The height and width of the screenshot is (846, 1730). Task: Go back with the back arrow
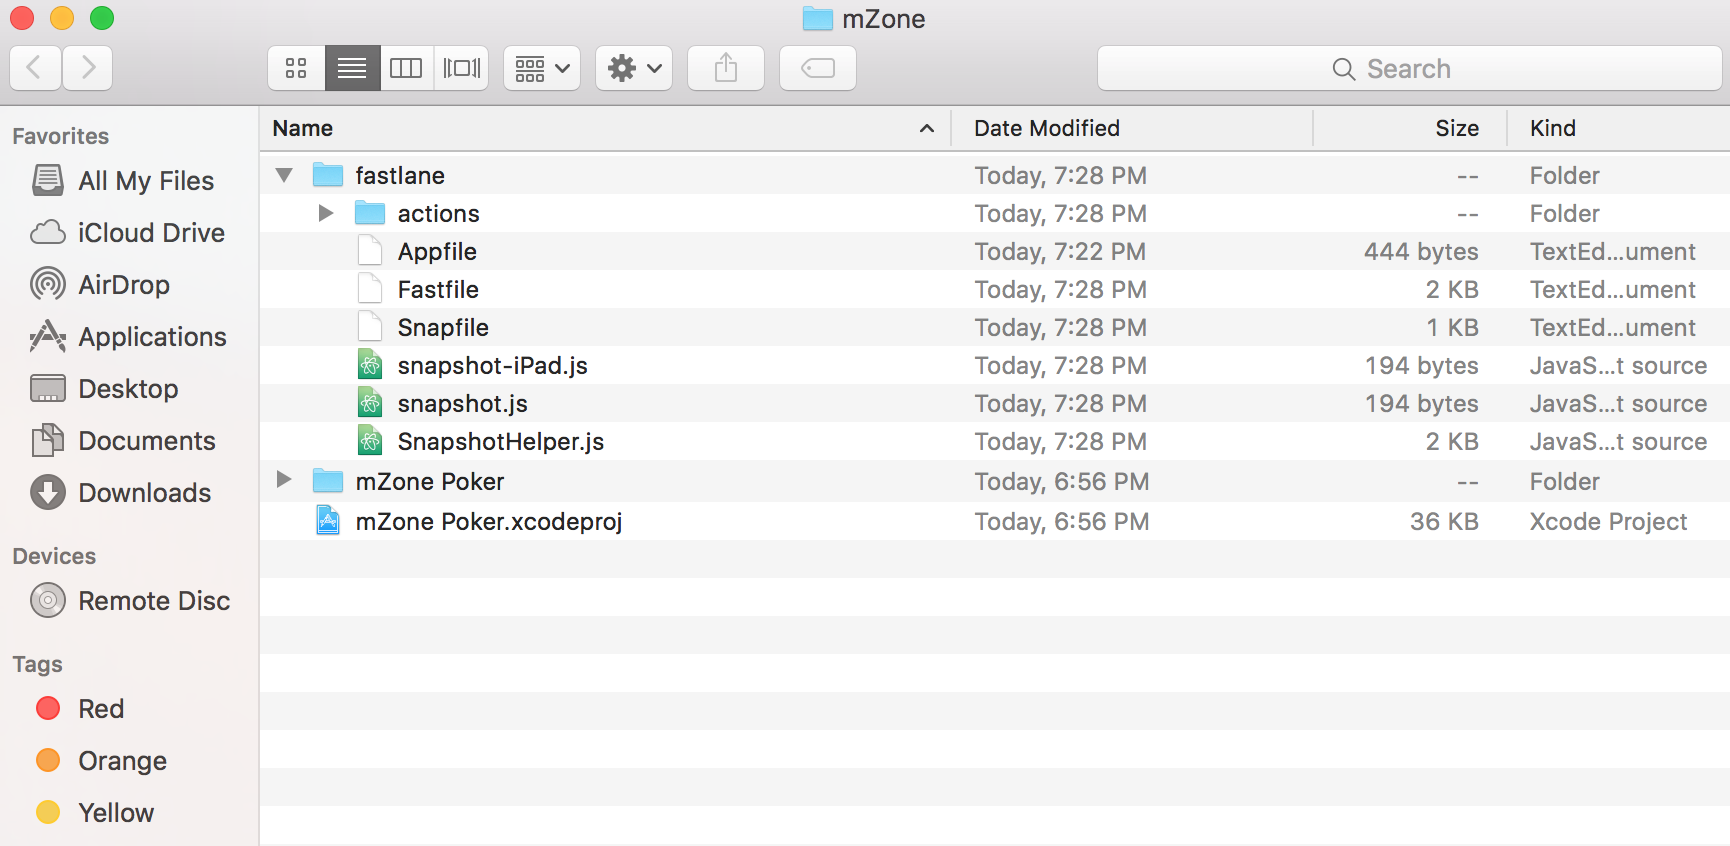[x=35, y=68]
